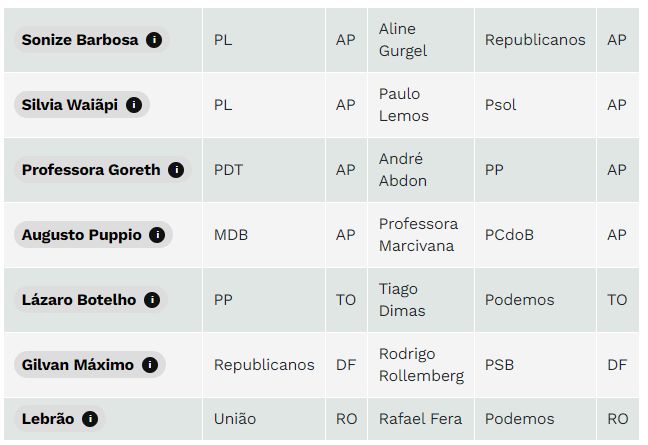Select the Professora Marcivana table cell
The width and height of the screenshot is (648, 445).
click(421, 235)
